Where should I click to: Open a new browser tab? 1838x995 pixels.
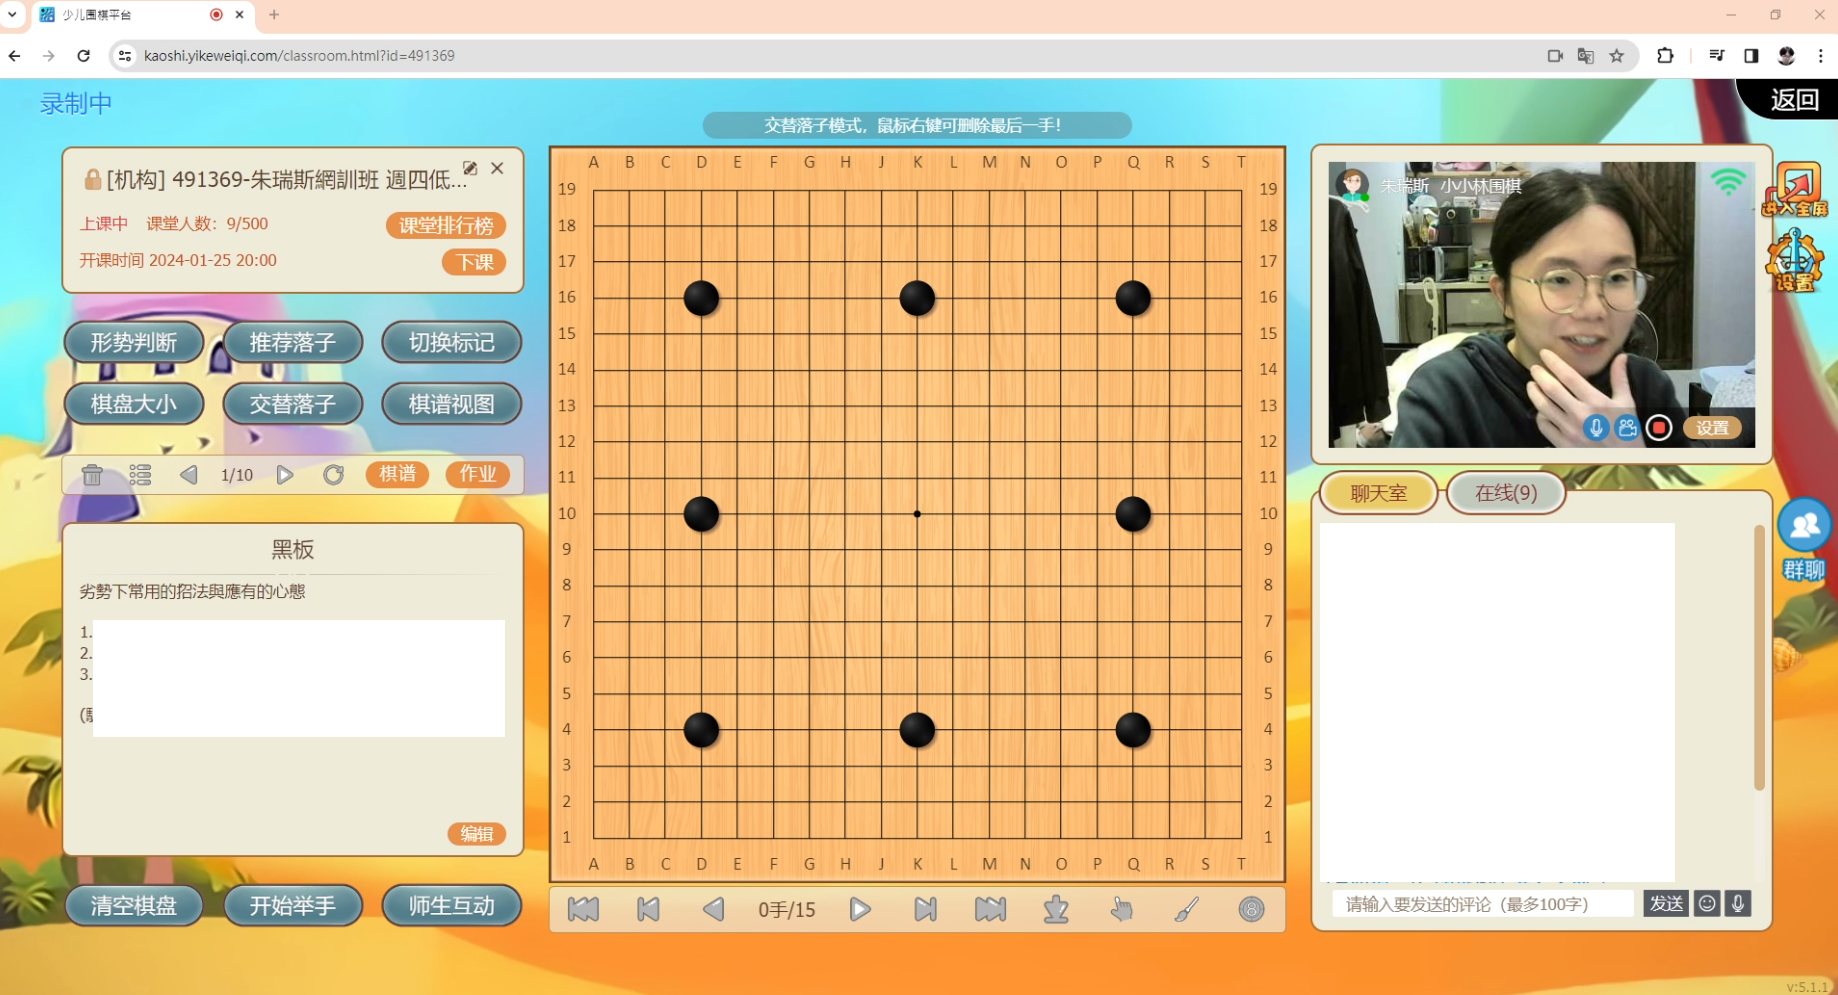[x=274, y=15]
